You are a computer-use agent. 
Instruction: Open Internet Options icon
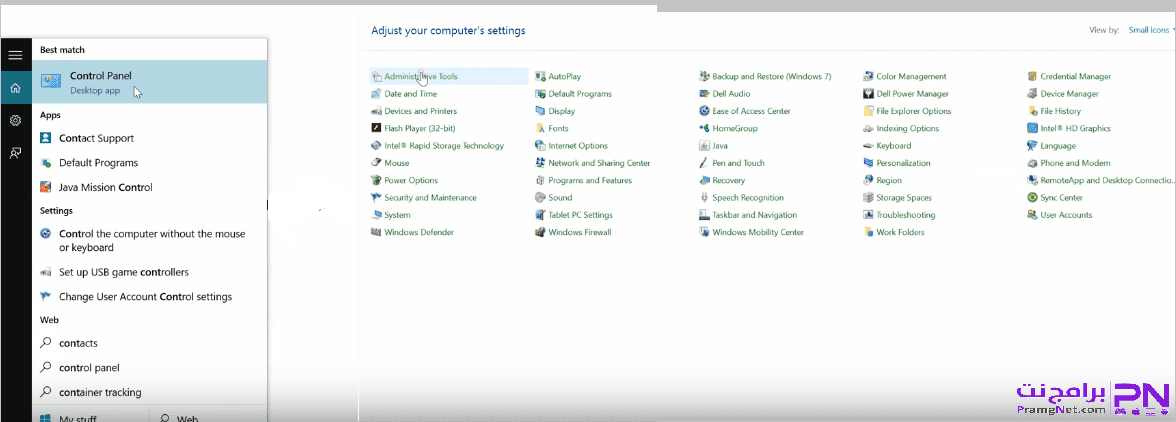(541, 145)
